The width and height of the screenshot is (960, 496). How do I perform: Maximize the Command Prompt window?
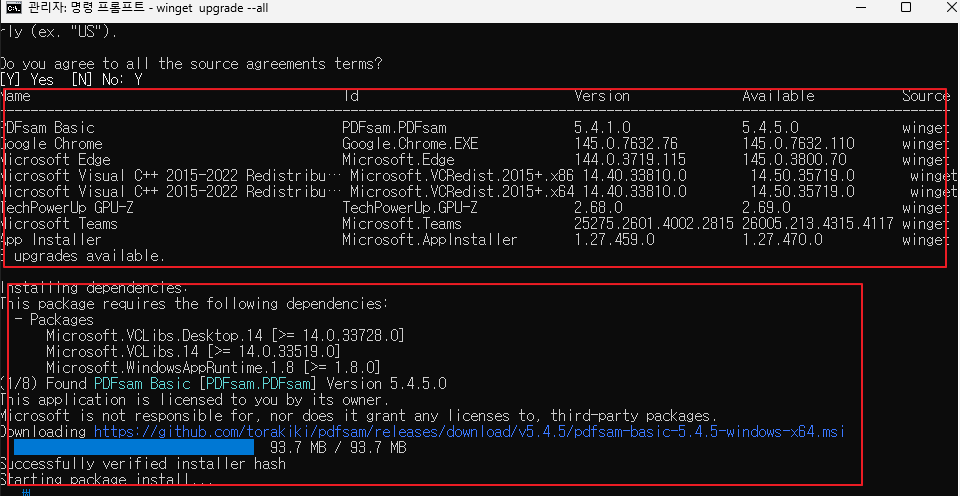(906, 8)
